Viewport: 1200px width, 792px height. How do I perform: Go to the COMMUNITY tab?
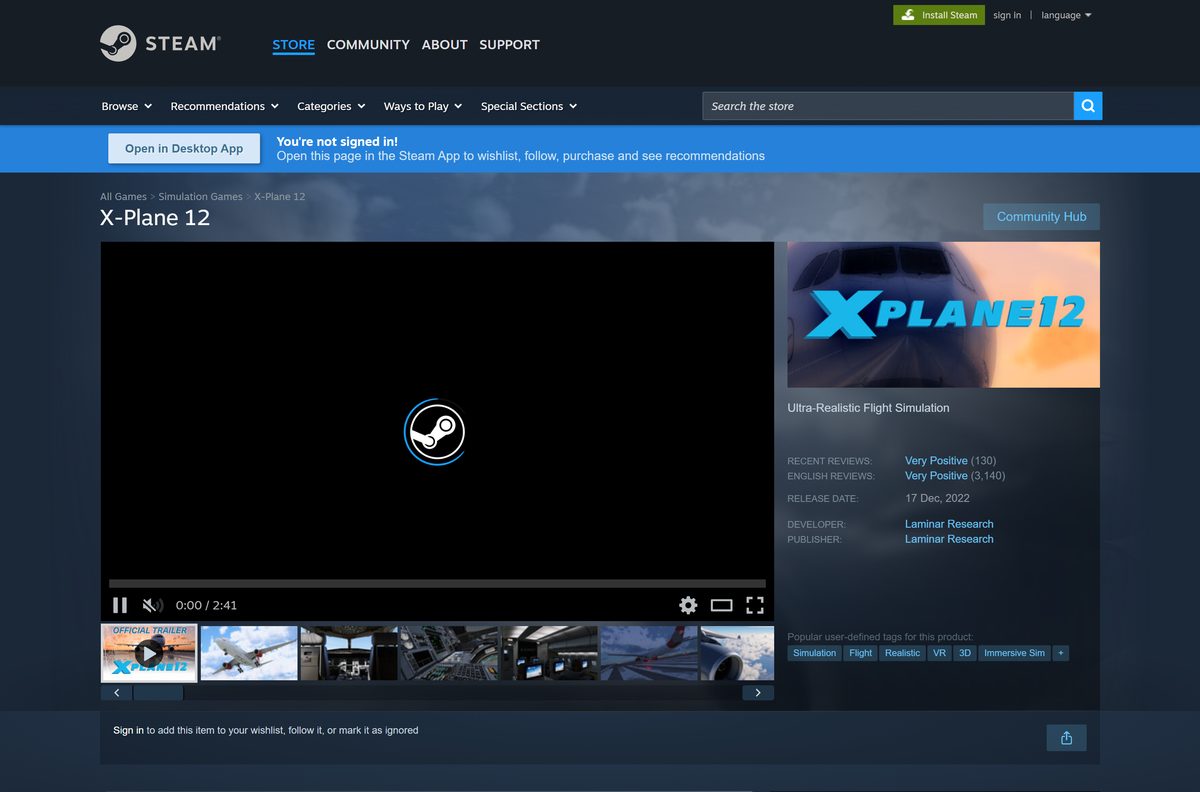[x=368, y=45]
